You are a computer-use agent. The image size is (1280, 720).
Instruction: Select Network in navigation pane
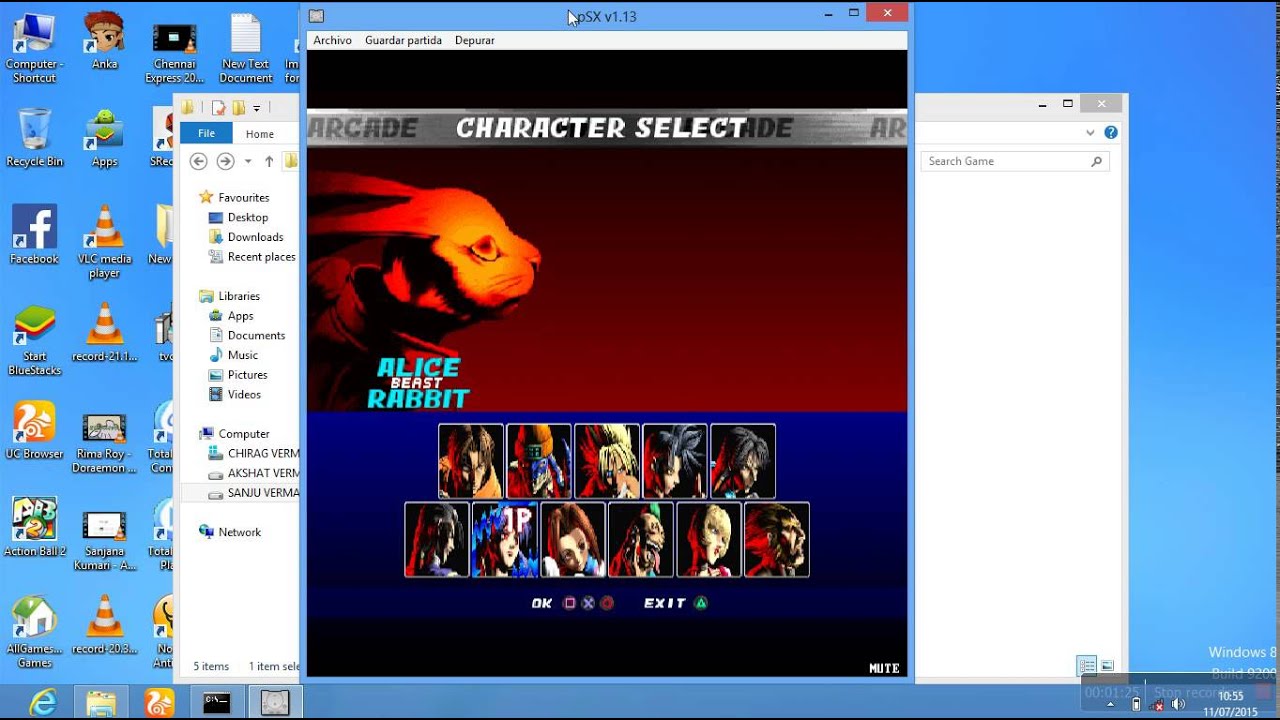(x=230, y=532)
